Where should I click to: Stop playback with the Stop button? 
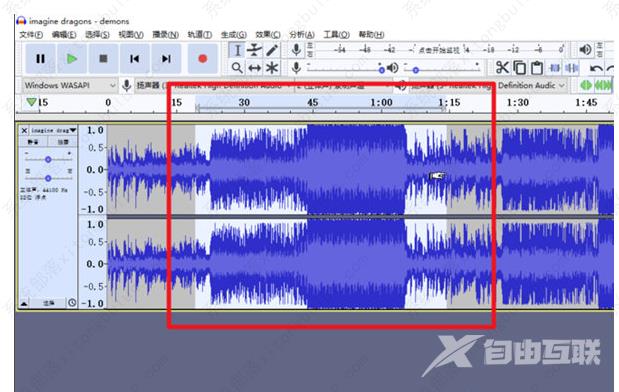click(x=103, y=59)
